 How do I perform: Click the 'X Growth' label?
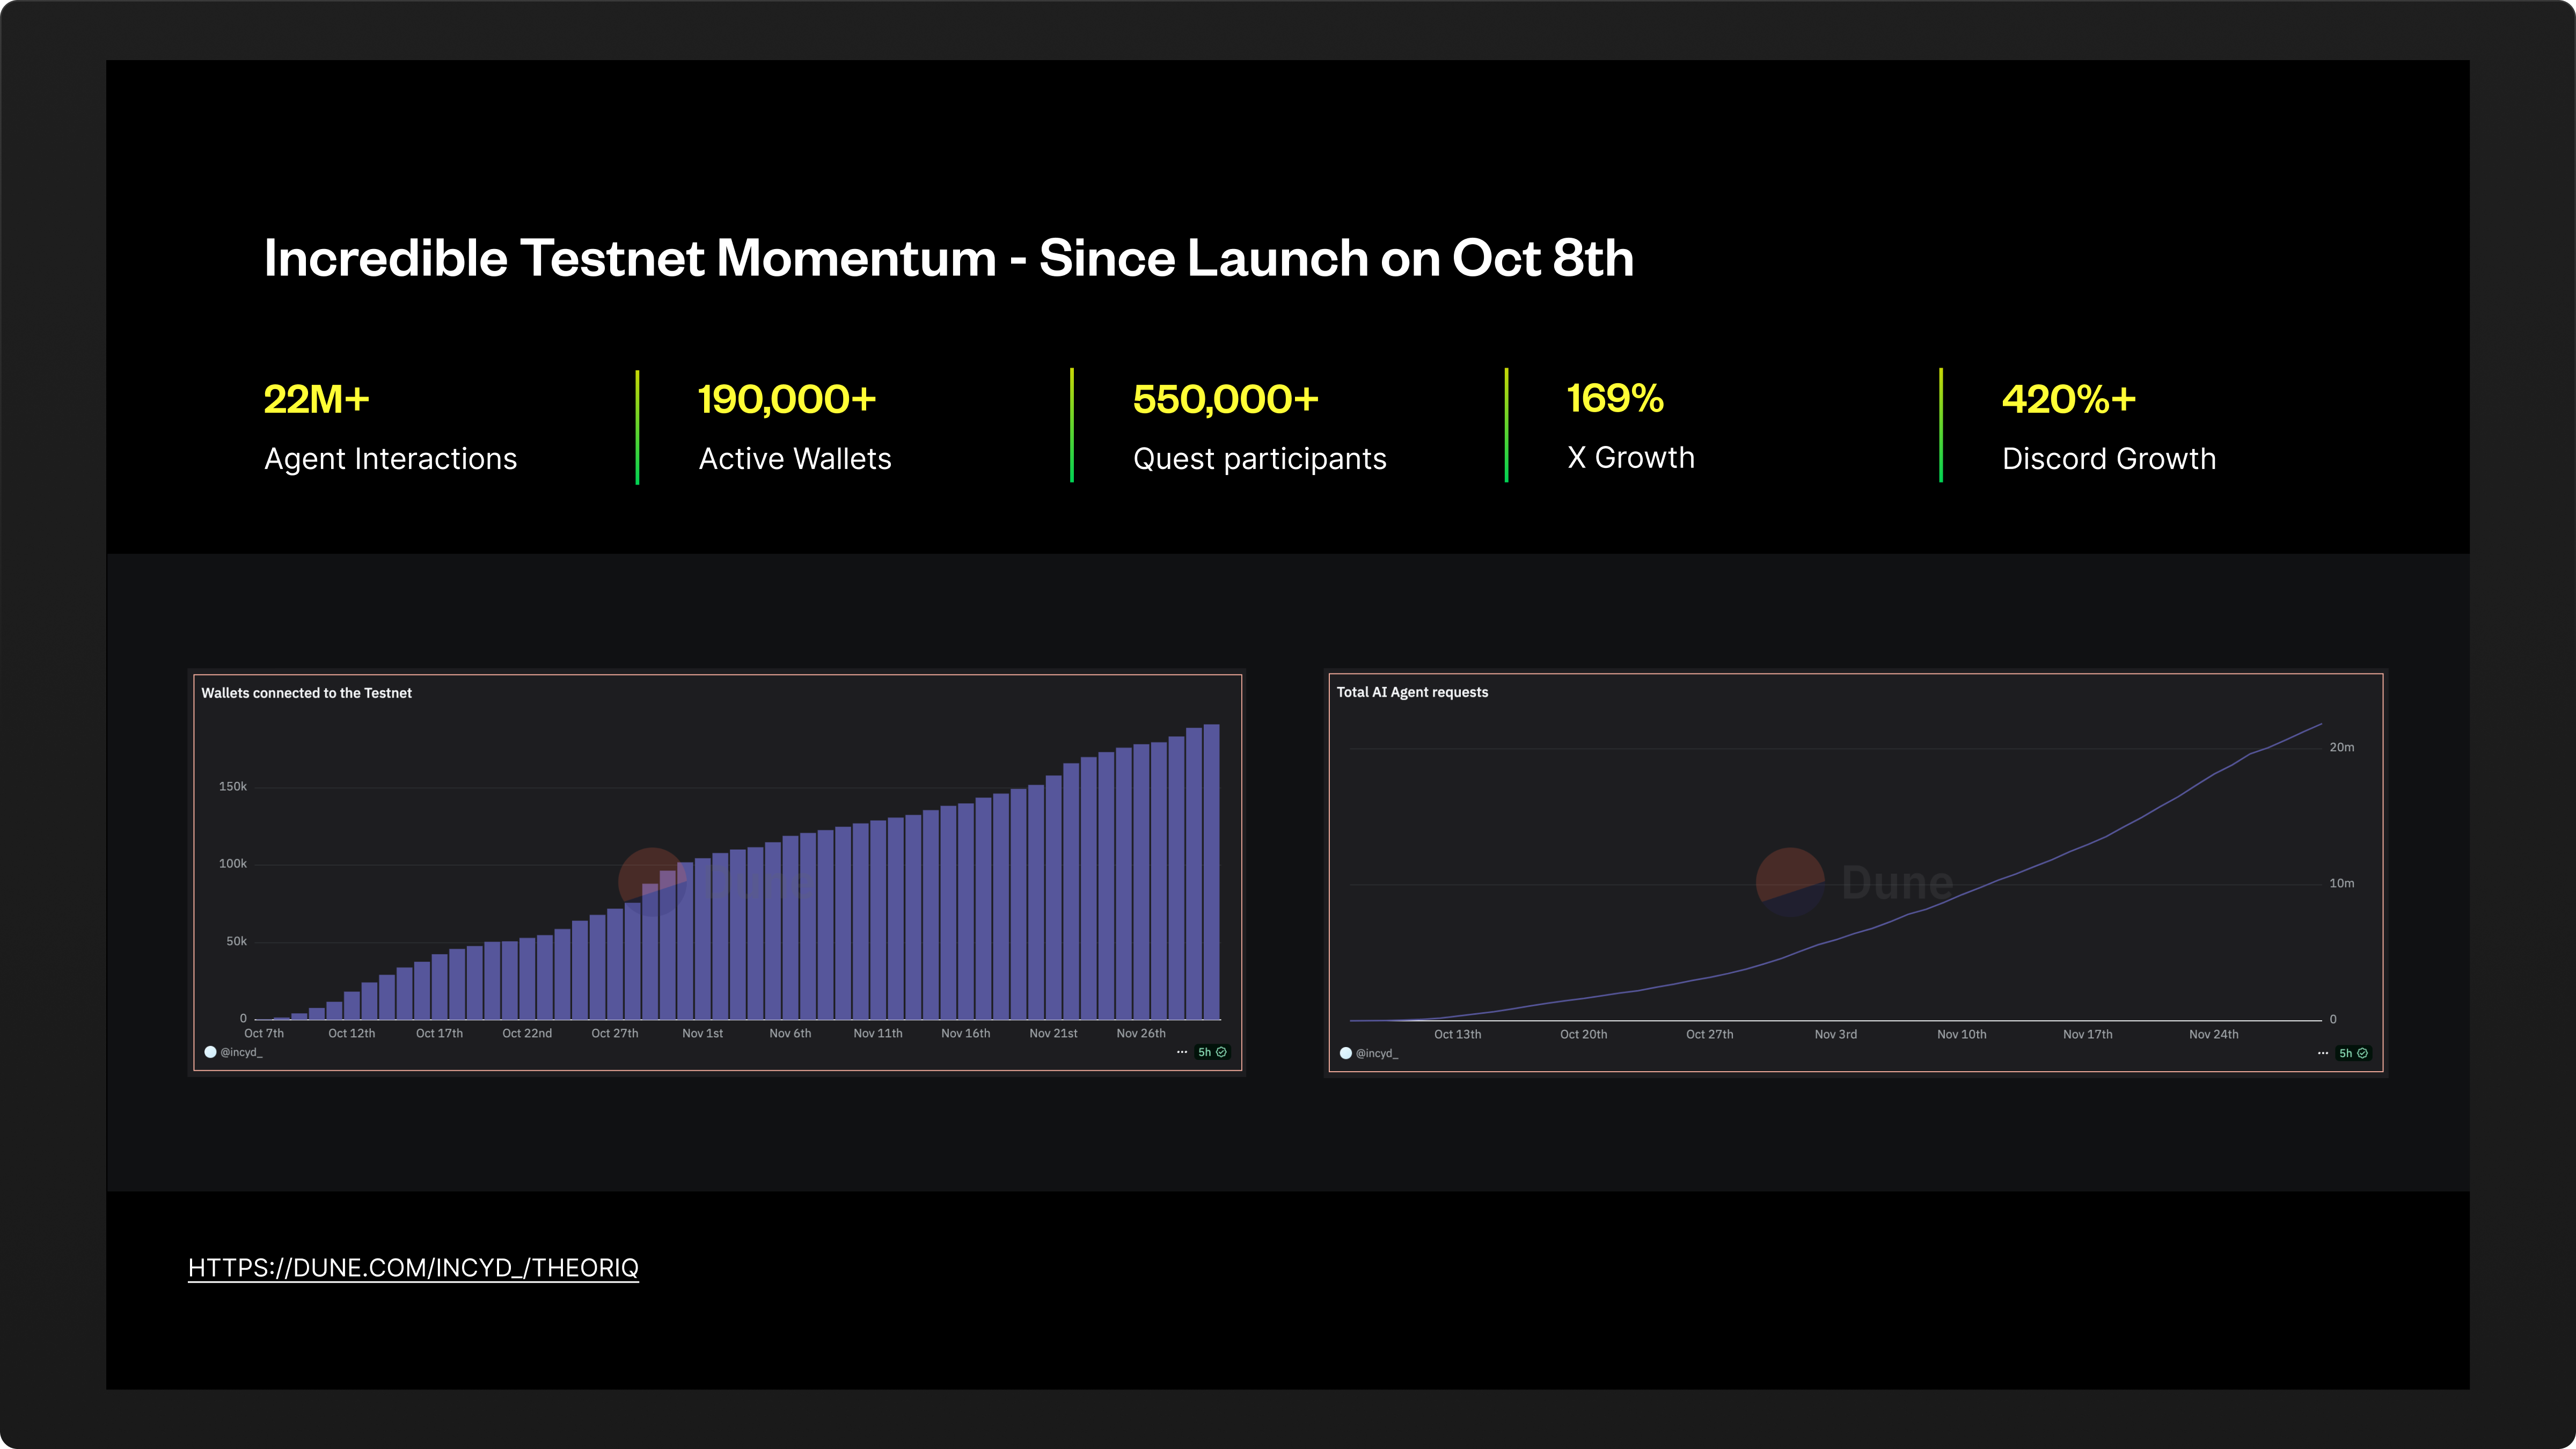tap(1631, 458)
